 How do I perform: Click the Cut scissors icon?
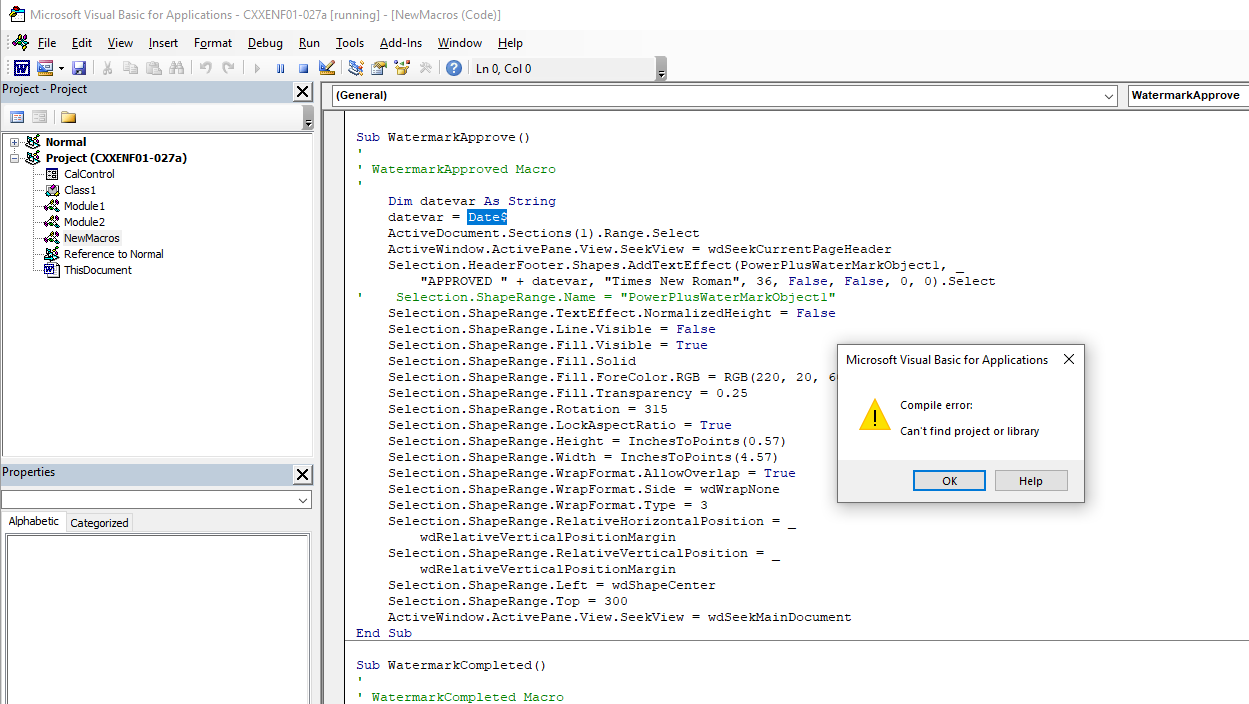[108, 68]
